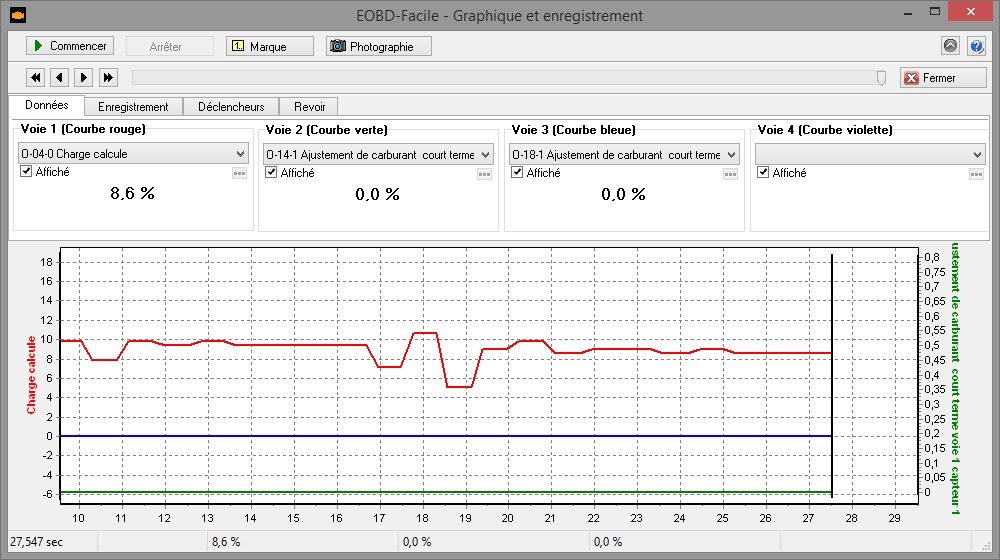1000x560 pixels.
Task: Click the help question mark icon
Action: tap(977, 46)
